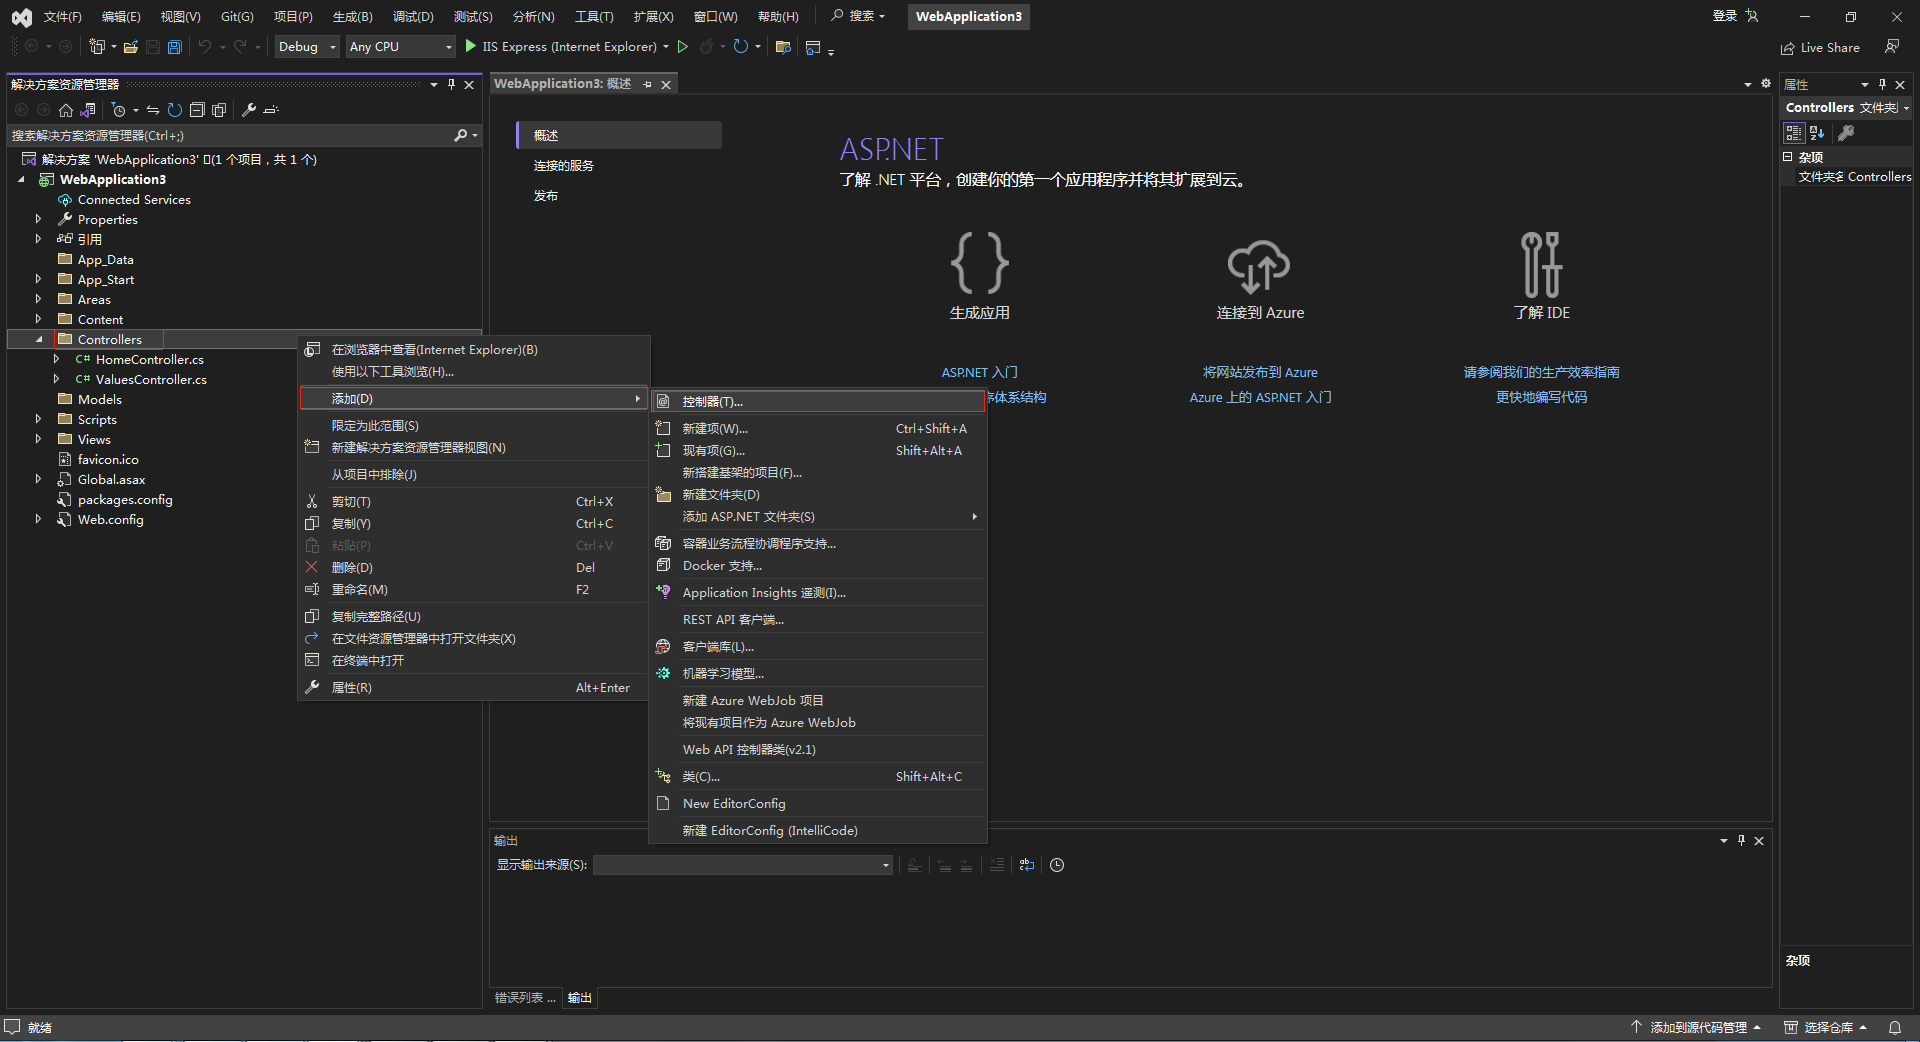Click the gear icon above document area
1920x1042 pixels.
[1766, 84]
